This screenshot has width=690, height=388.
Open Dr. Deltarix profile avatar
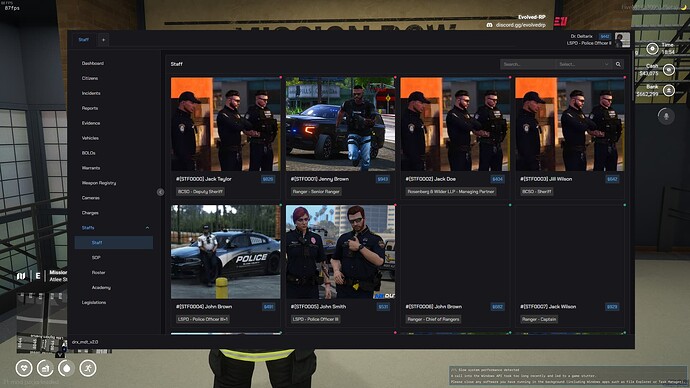(x=622, y=40)
